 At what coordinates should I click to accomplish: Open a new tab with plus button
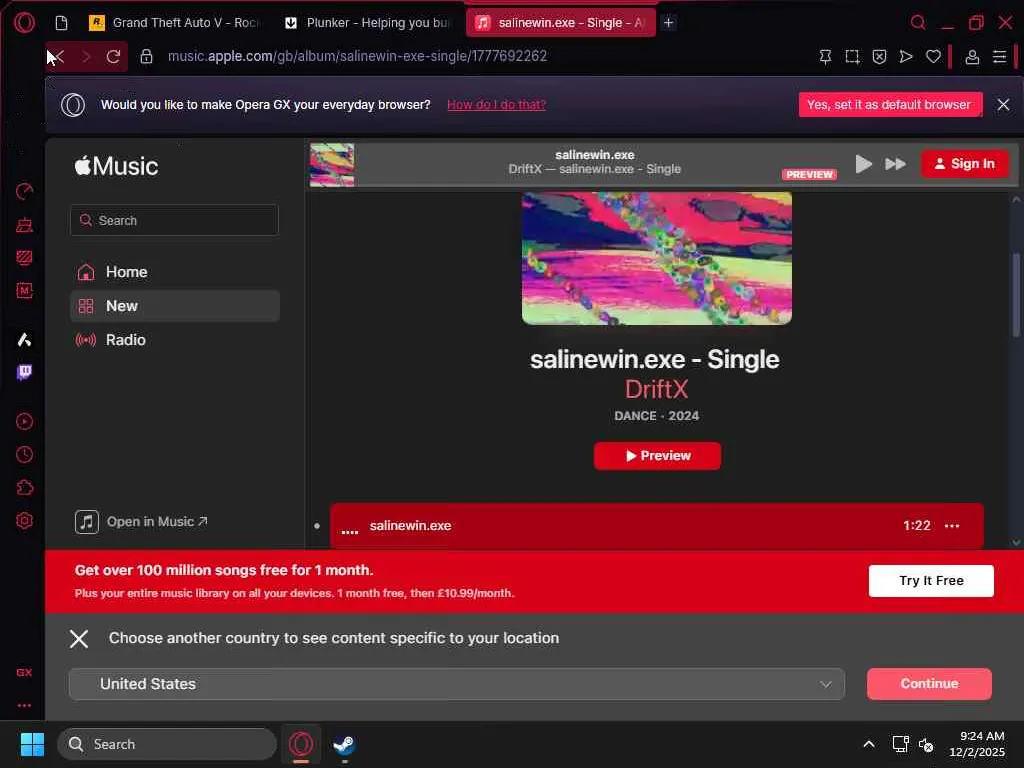668,23
